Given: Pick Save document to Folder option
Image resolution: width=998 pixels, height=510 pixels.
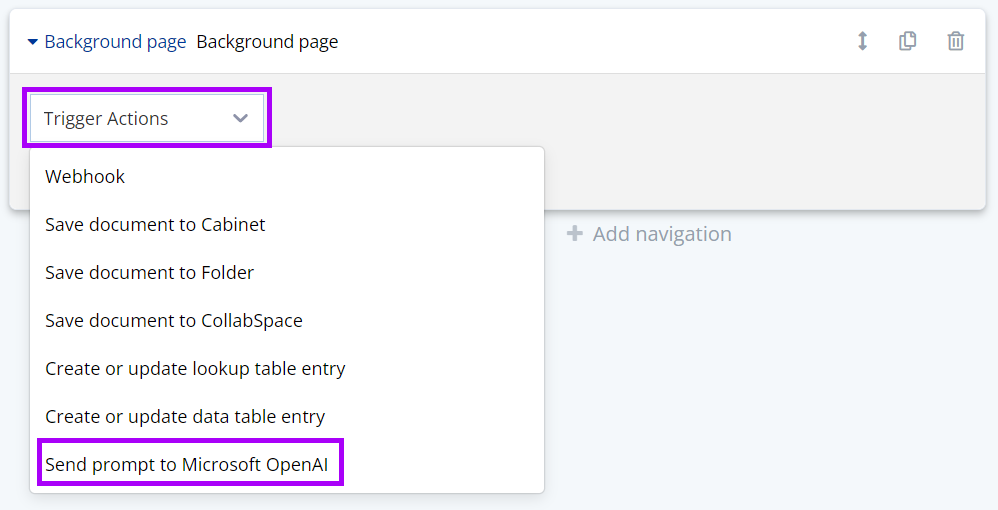Looking at the screenshot, I should [149, 272].
